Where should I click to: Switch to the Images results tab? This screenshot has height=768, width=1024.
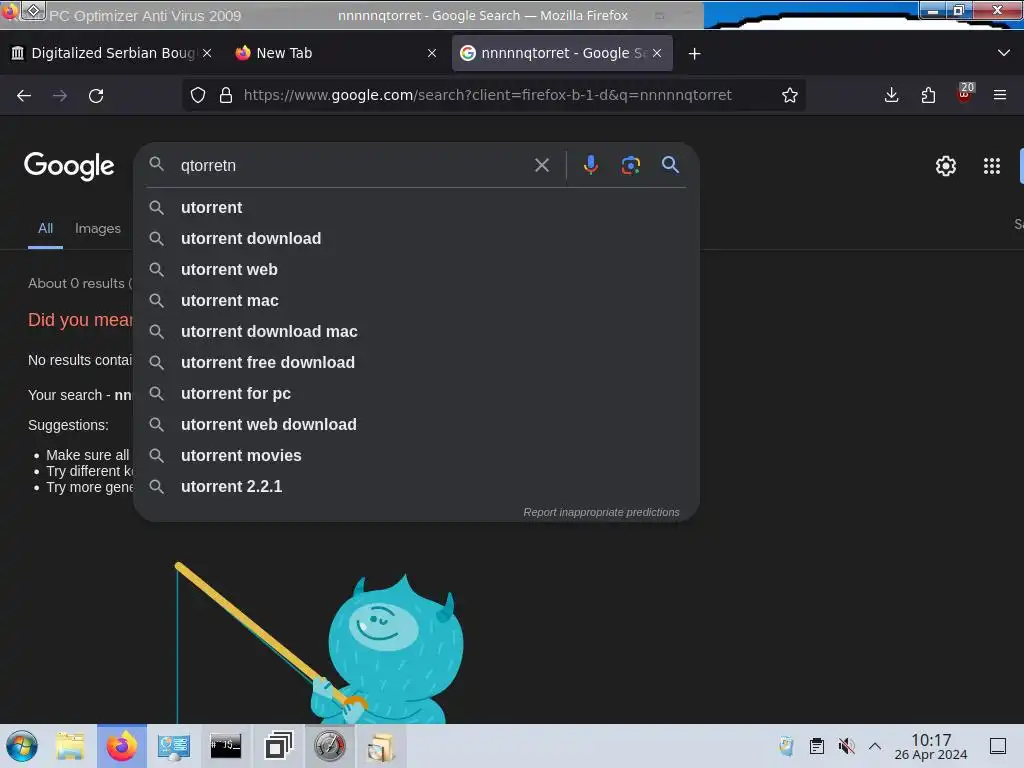coord(97,229)
